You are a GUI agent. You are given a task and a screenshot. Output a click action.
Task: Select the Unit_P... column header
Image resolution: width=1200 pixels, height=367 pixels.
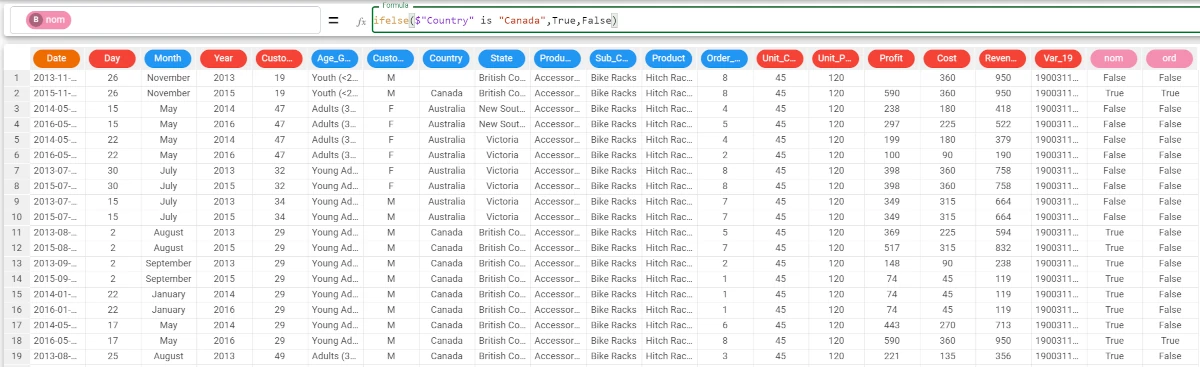coord(836,58)
